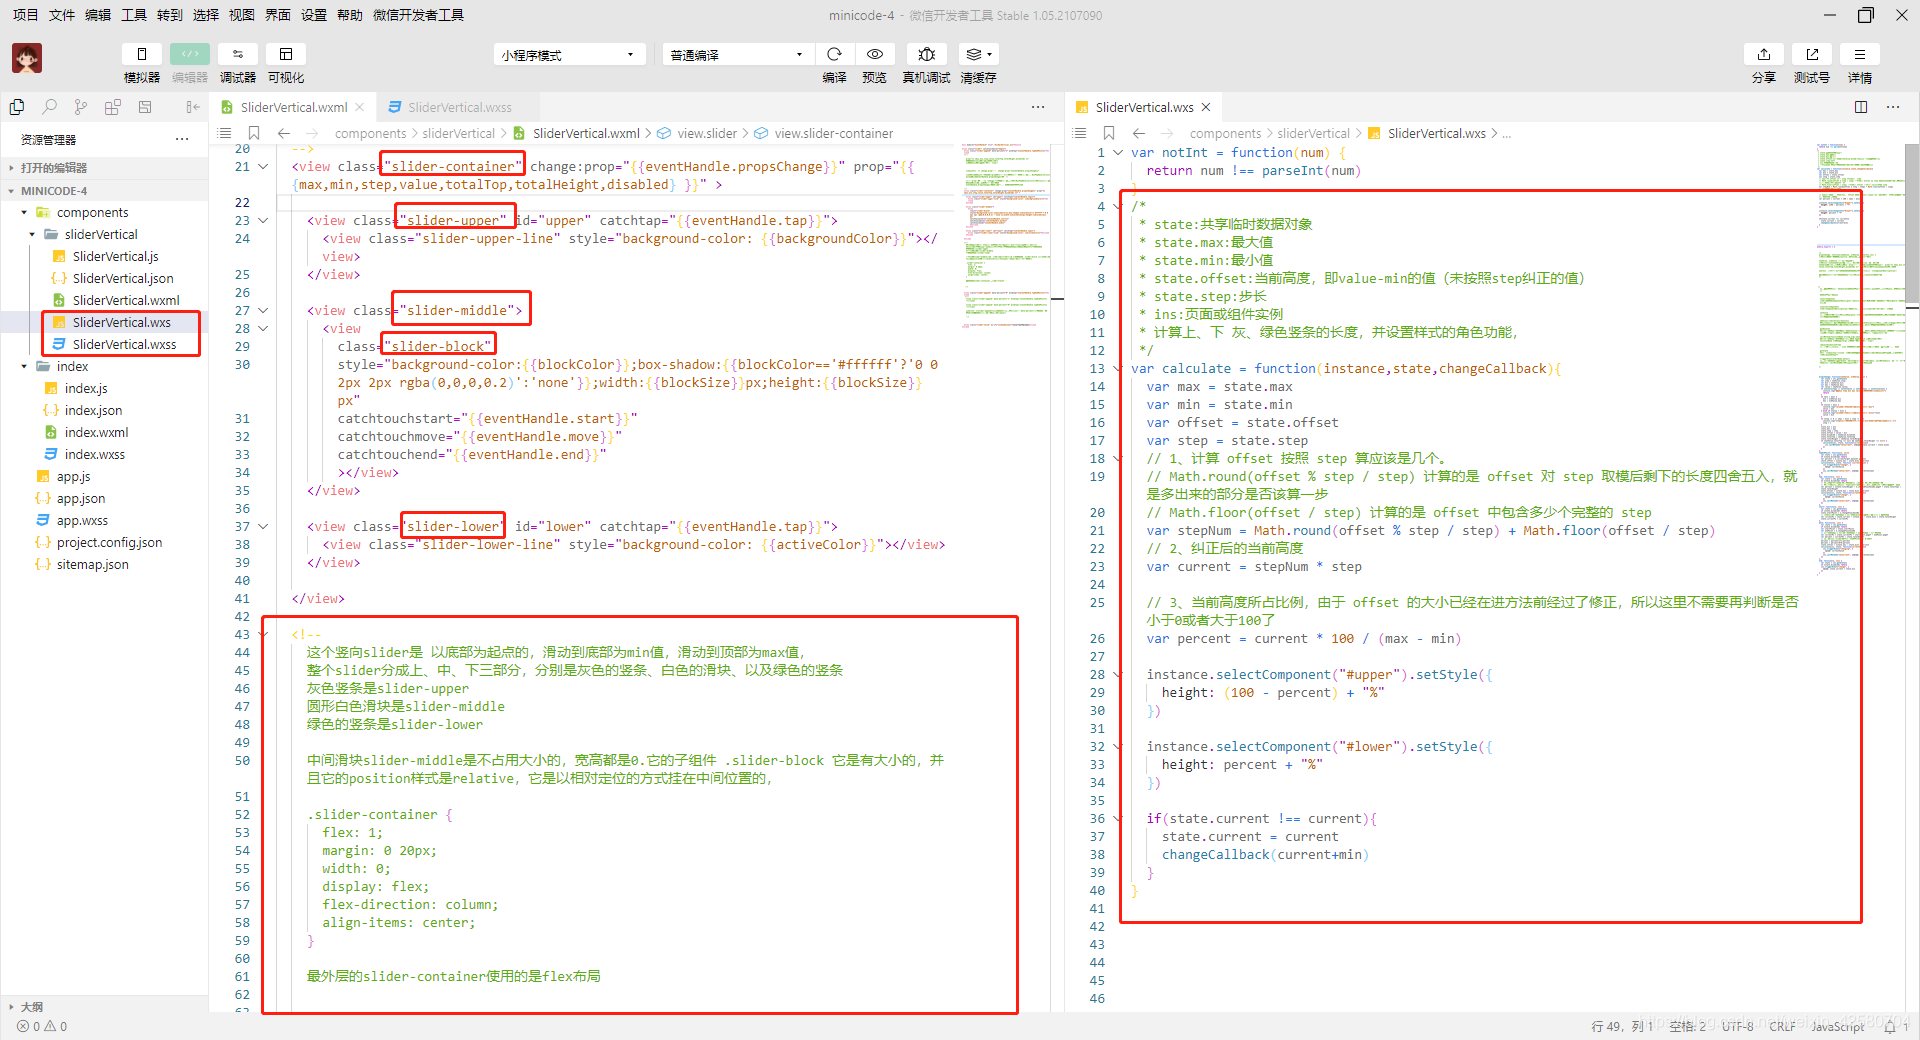The width and height of the screenshot is (1920, 1040).
Task: Click sliderVertical in right breadcrumb
Action: [x=1313, y=133]
